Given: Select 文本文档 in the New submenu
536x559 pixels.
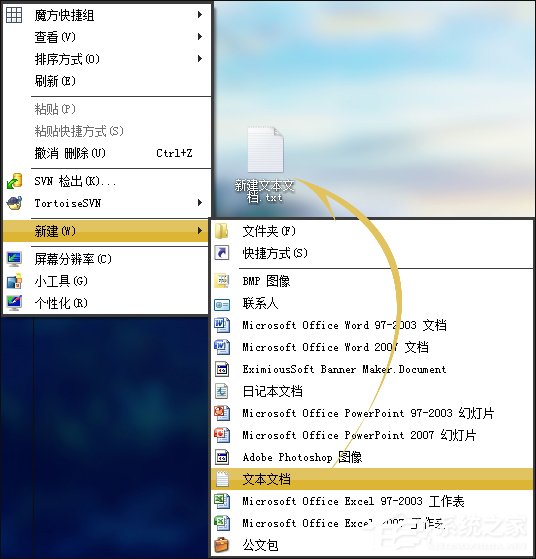Looking at the screenshot, I should 372,479.
